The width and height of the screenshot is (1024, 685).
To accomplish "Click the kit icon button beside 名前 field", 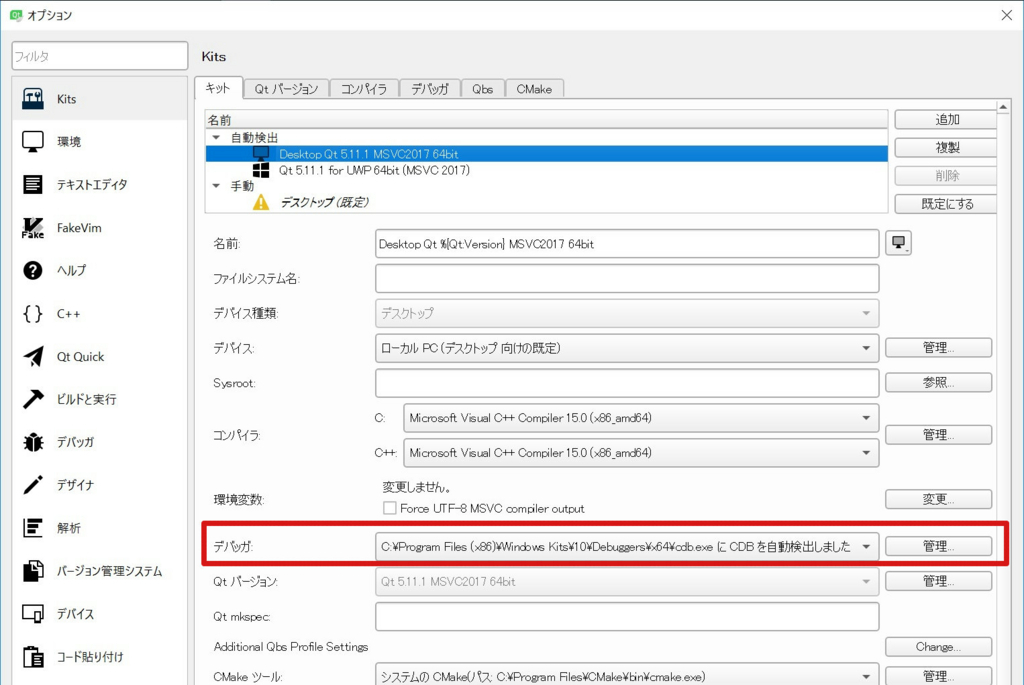I will 899,243.
